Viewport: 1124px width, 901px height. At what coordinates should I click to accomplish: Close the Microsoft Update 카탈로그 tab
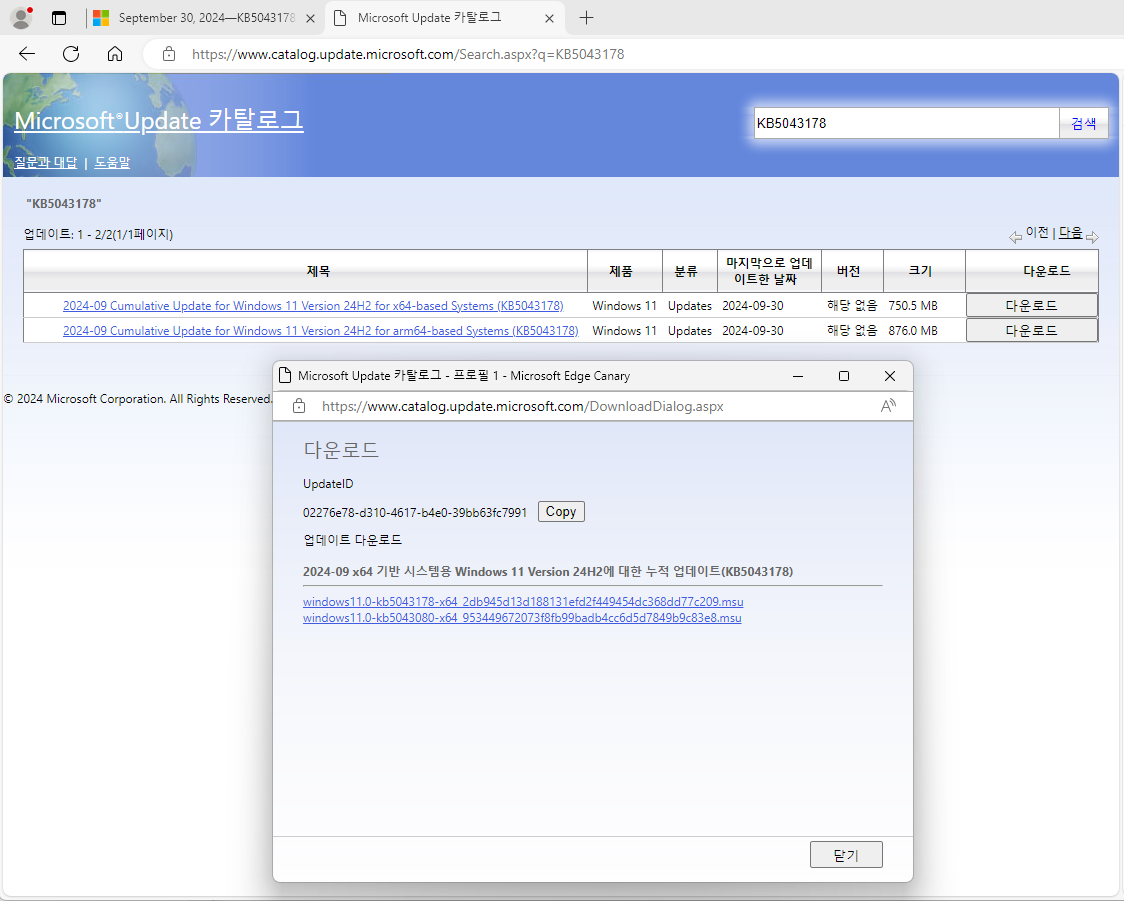pos(549,19)
